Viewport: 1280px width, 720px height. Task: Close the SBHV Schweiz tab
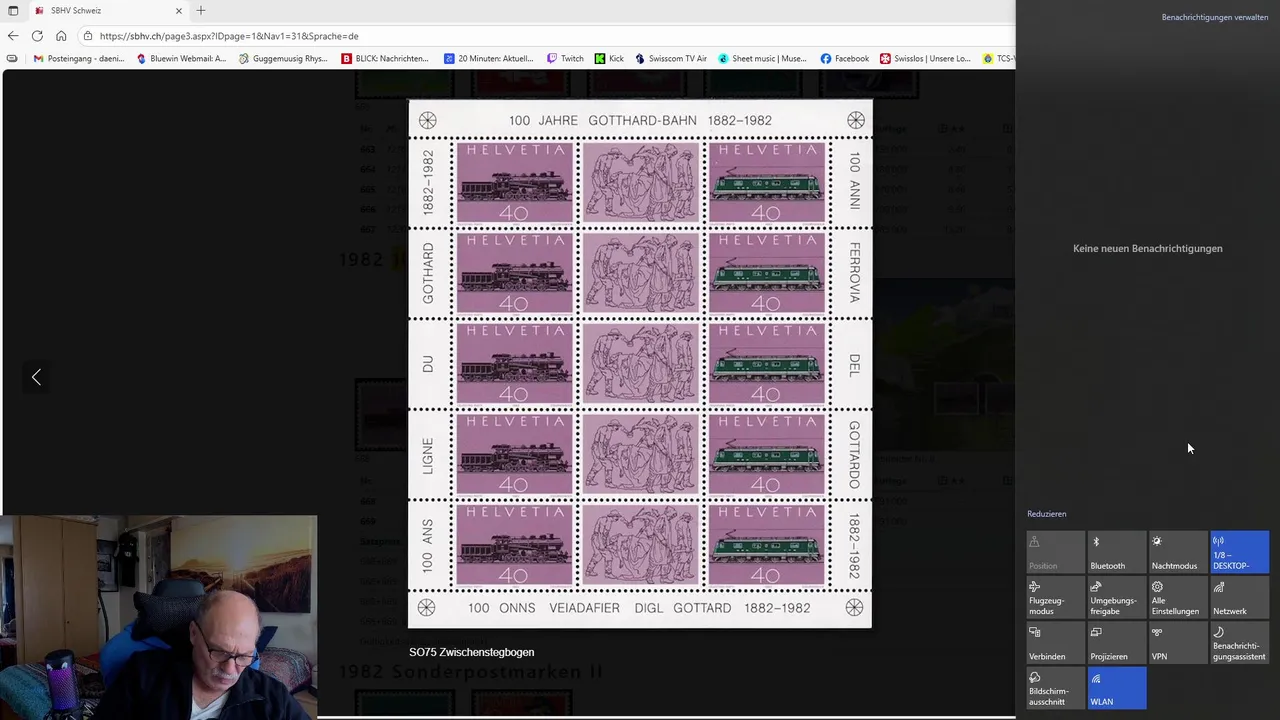click(x=179, y=10)
